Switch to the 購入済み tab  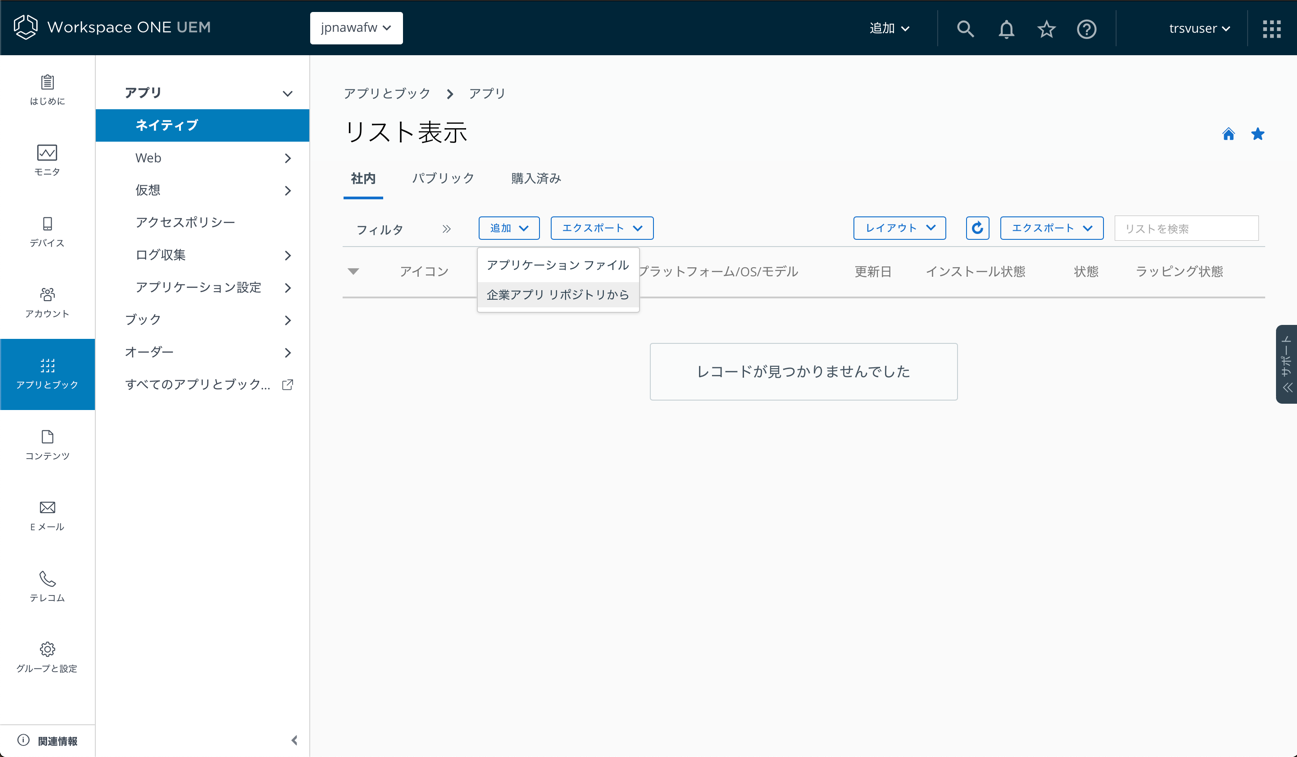(x=536, y=178)
